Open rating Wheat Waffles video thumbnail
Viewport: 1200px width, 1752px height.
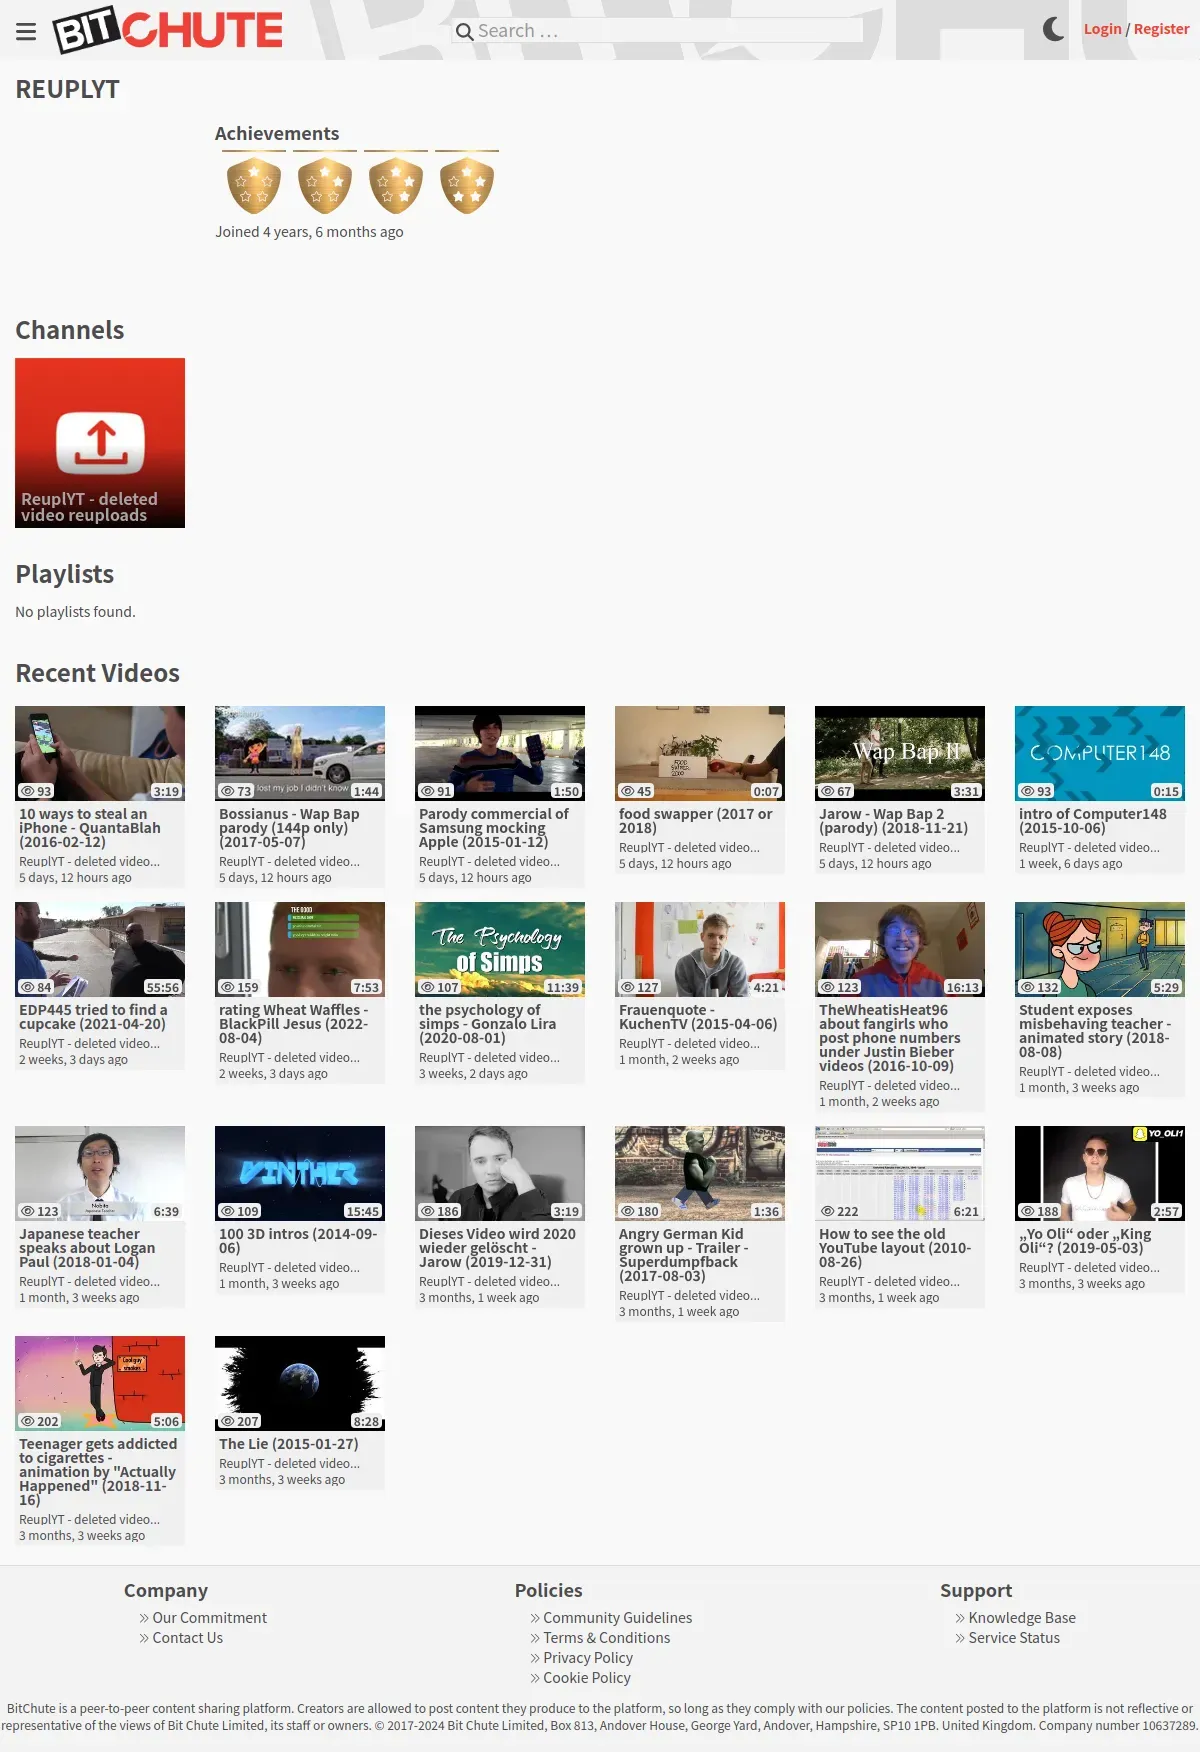coord(300,949)
